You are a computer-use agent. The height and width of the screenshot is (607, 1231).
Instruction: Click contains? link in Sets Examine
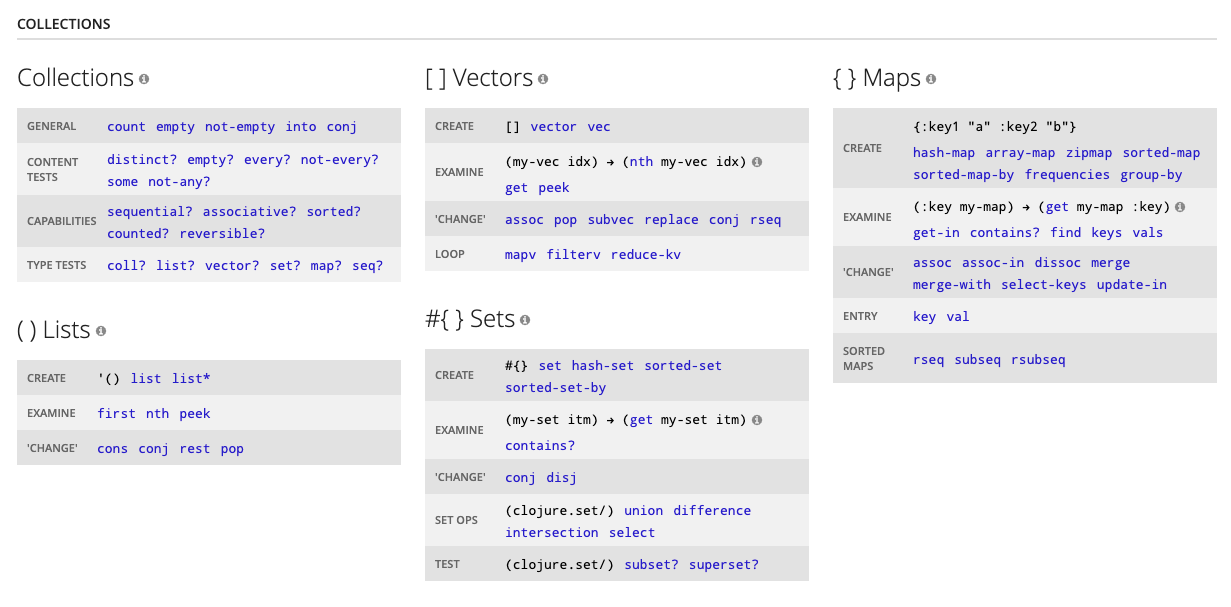[540, 446]
